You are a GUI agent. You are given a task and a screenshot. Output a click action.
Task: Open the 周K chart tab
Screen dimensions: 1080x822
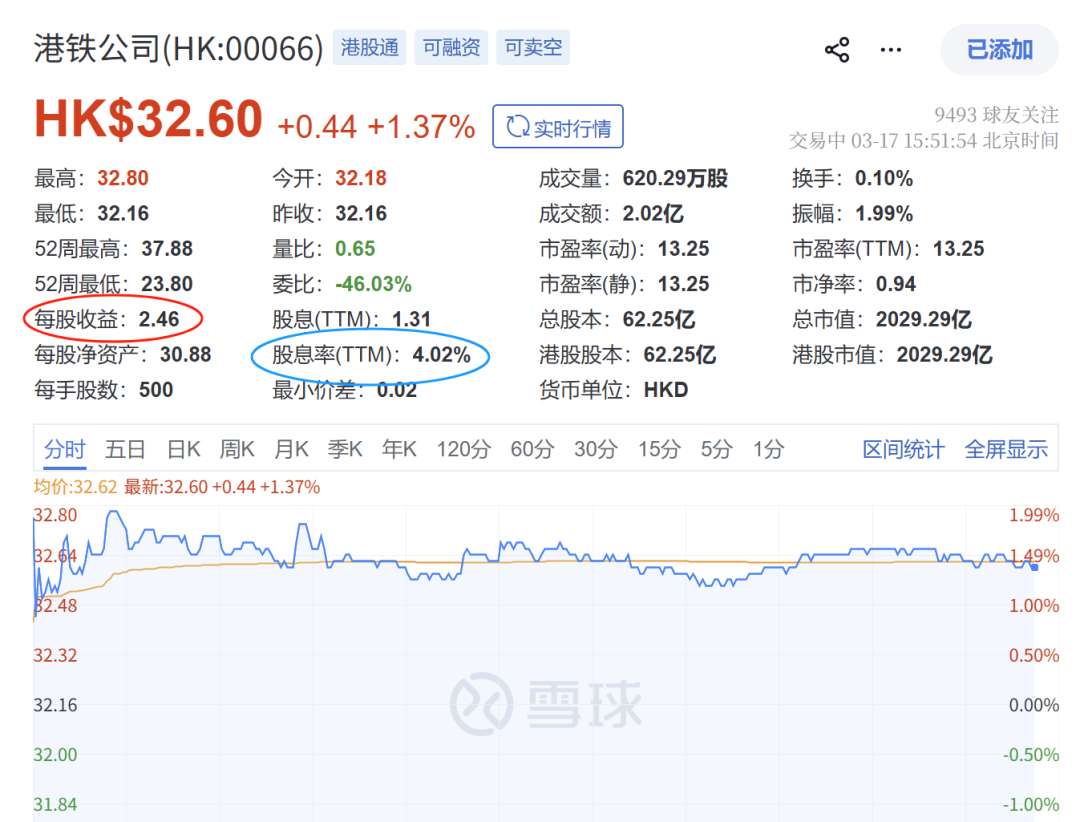pyautogui.click(x=237, y=449)
